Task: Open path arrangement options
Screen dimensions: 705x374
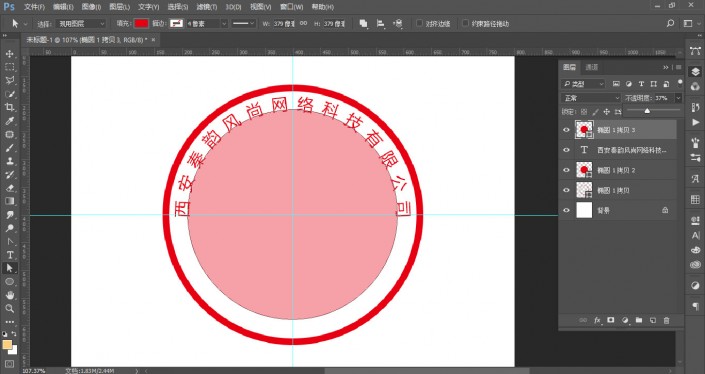Action: (397, 24)
